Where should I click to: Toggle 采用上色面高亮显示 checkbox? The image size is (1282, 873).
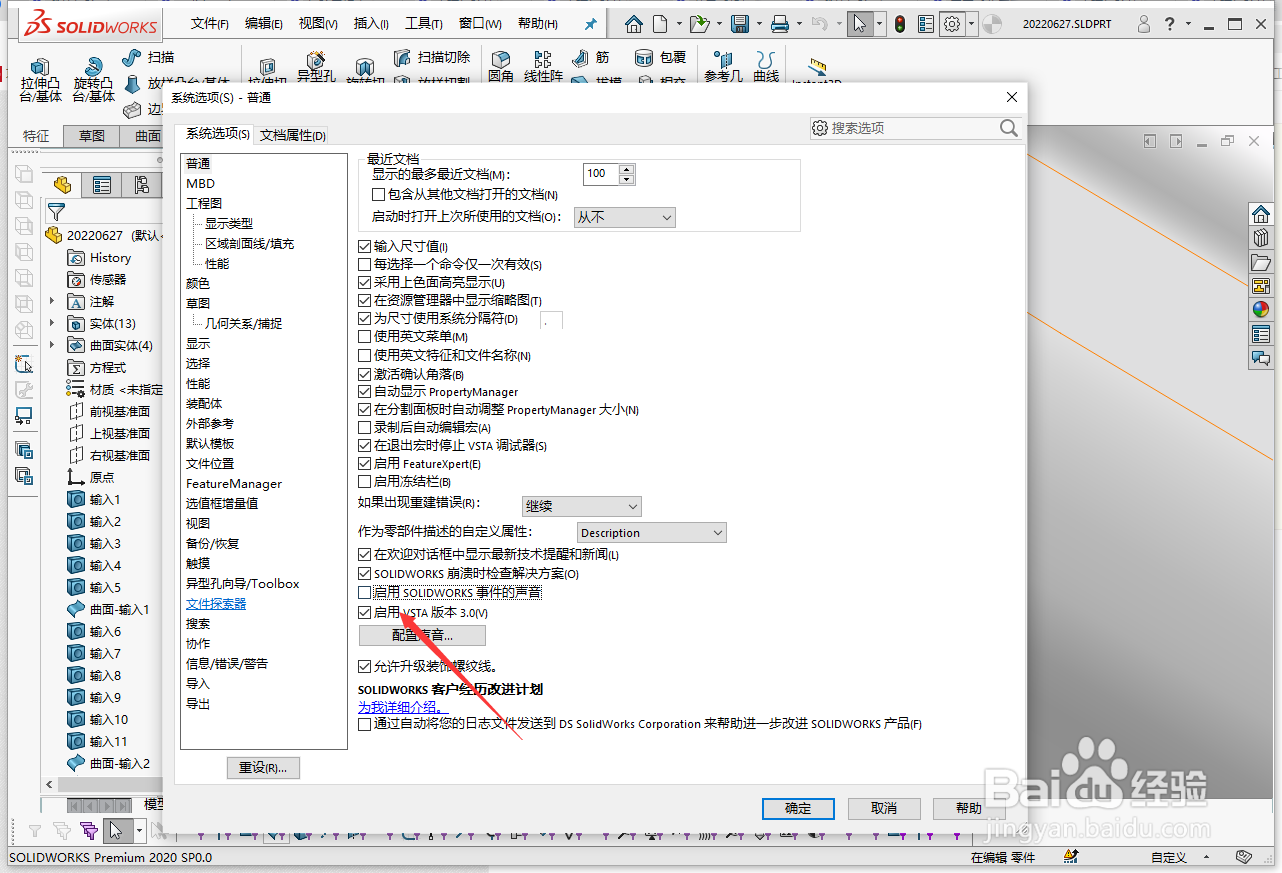coord(365,283)
